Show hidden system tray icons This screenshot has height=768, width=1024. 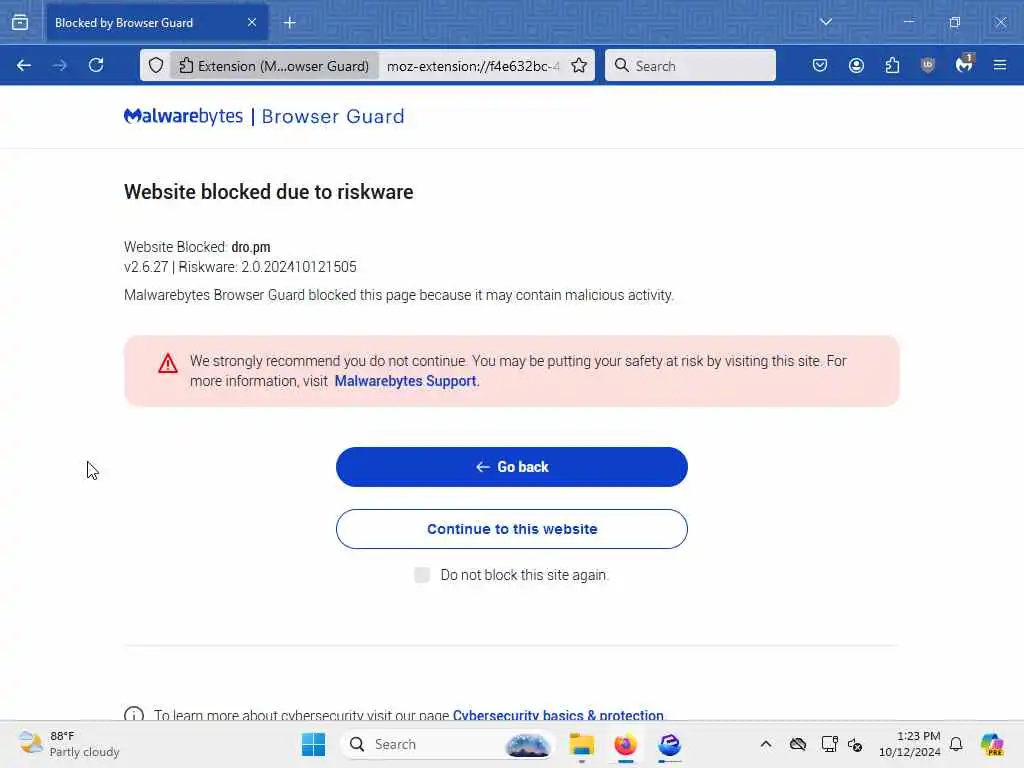(766, 744)
